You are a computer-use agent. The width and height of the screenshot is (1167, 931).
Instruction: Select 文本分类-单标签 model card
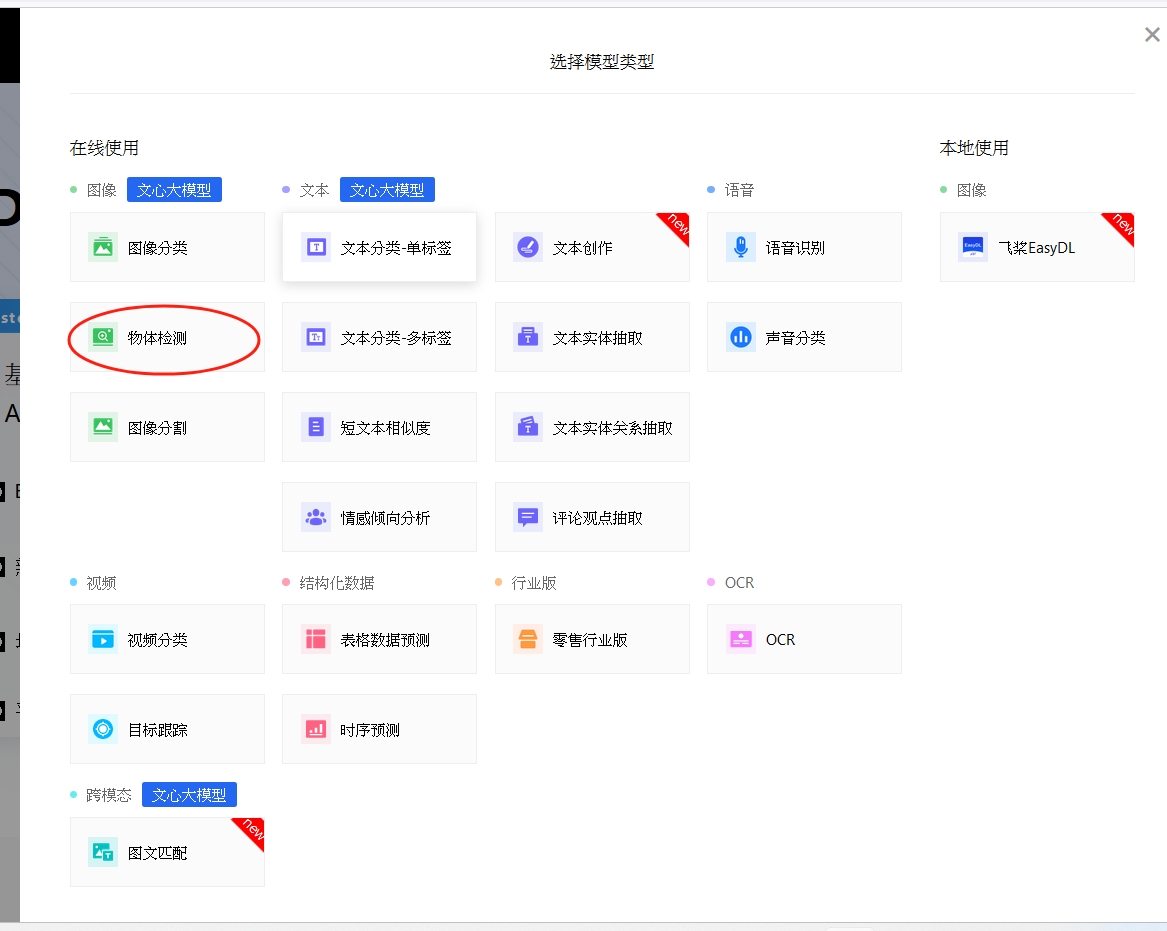pos(380,247)
